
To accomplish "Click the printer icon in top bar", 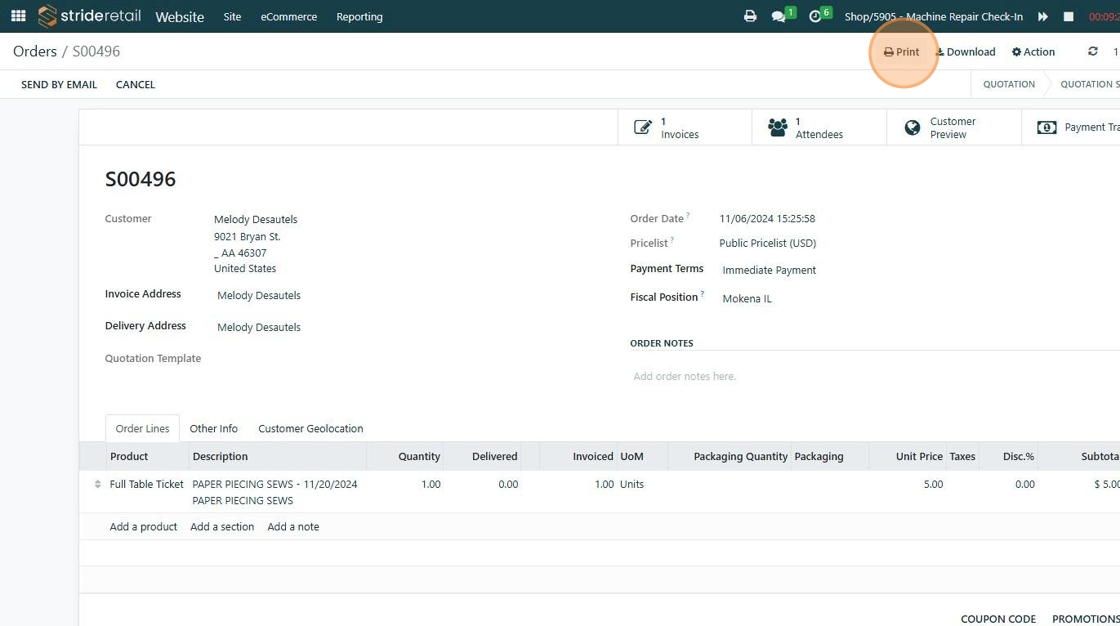I will pyautogui.click(x=750, y=16).
